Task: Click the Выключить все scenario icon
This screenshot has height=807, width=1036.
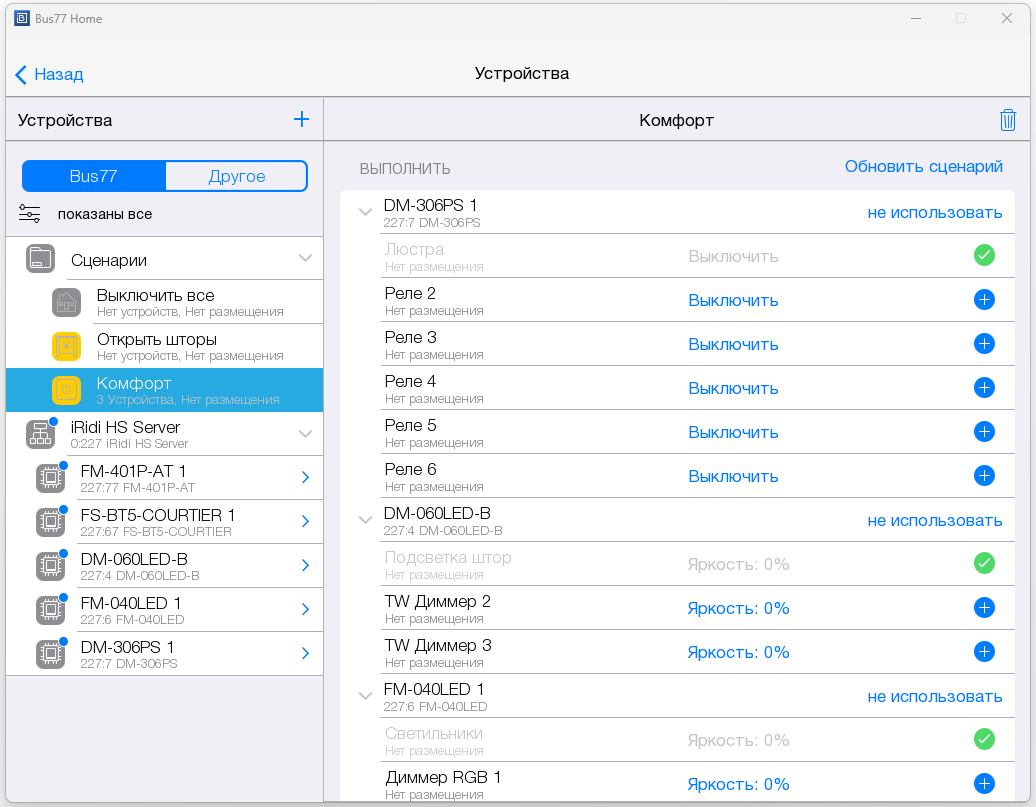Action: point(66,302)
